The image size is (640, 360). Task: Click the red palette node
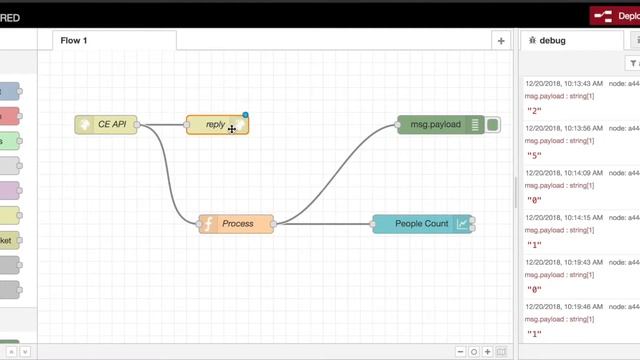[x=9, y=116]
